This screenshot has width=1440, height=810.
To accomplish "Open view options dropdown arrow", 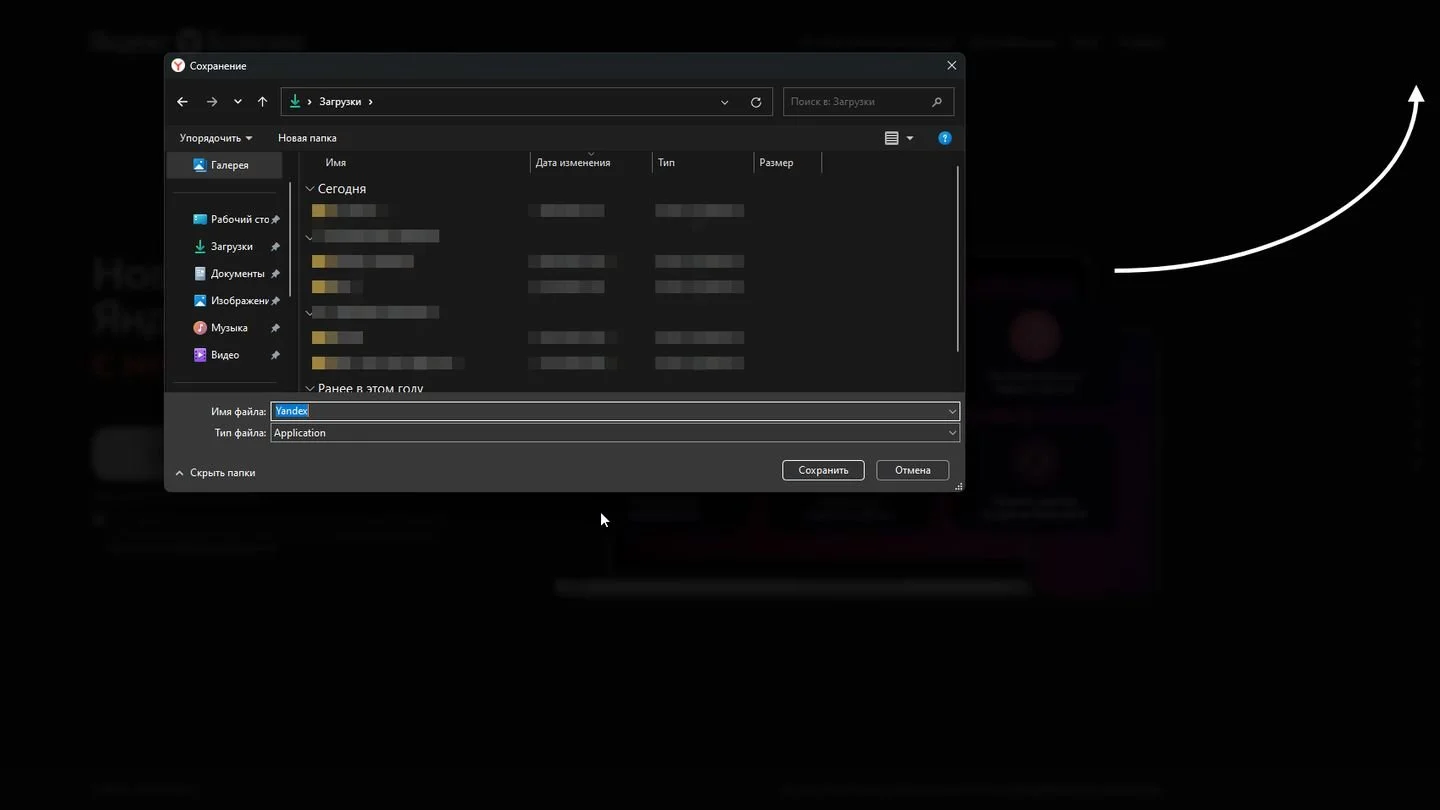I will pos(910,138).
